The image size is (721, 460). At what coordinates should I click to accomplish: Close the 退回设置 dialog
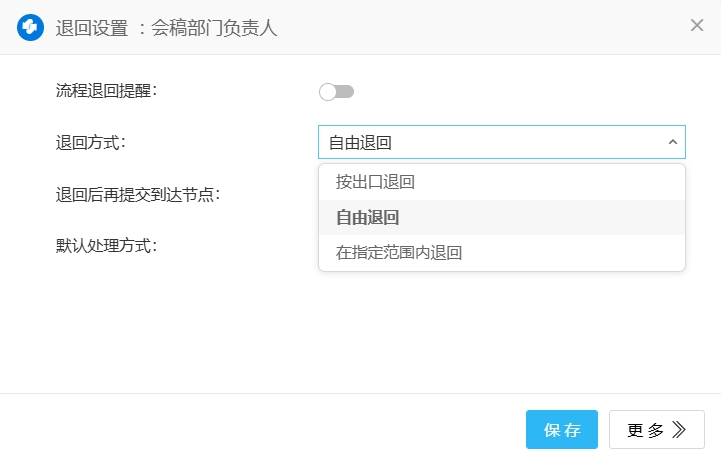[697, 26]
